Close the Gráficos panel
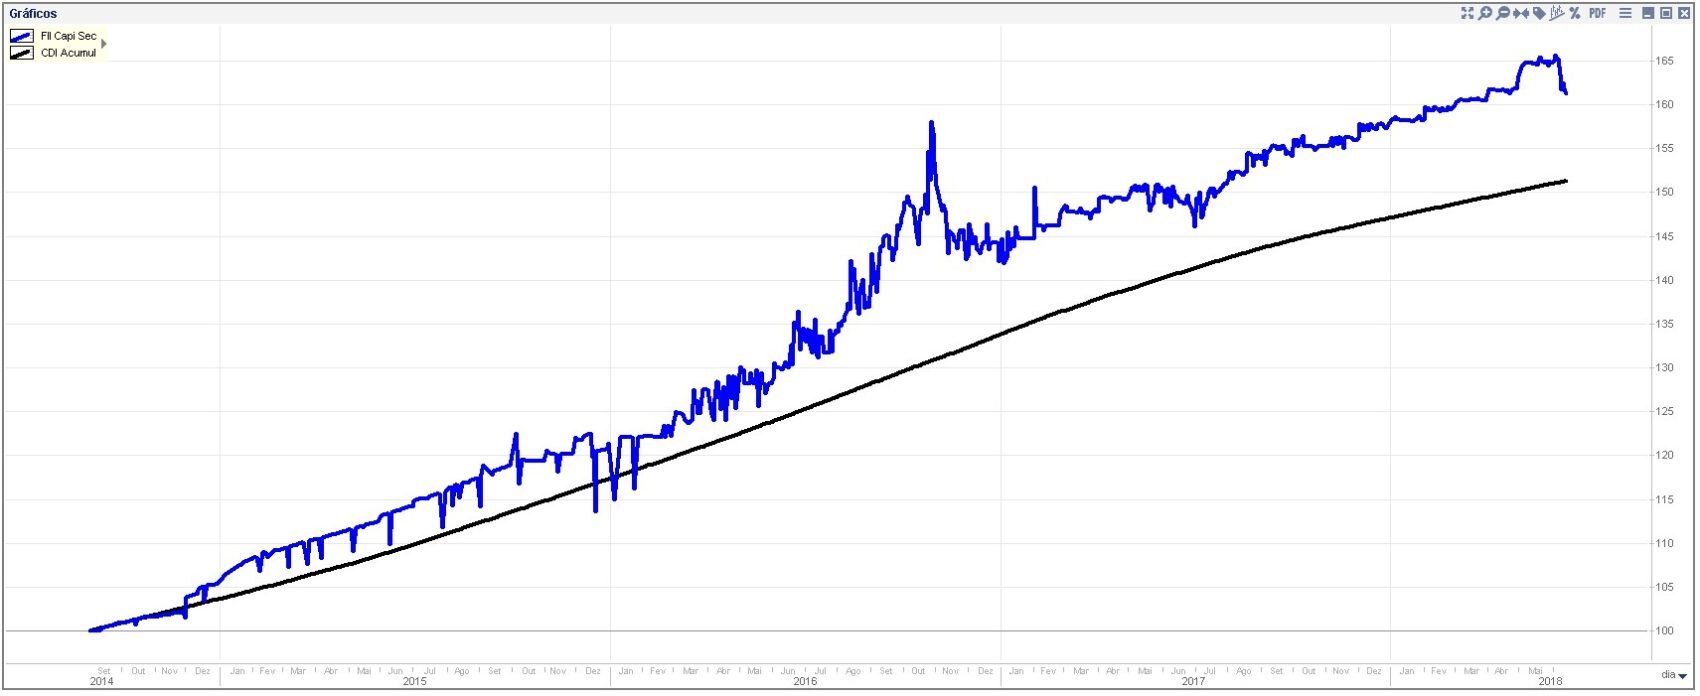The width and height of the screenshot is (1700, 696). 1684,13
